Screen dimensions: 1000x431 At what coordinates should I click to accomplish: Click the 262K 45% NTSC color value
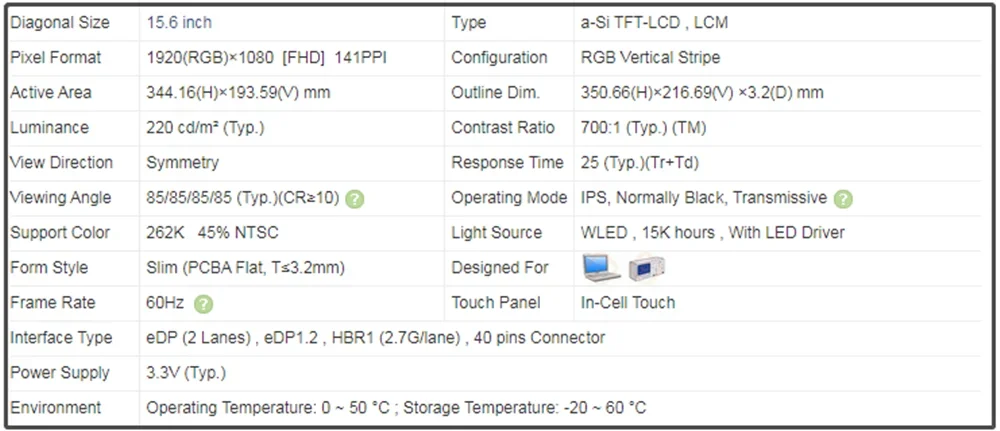coord(212,232)
